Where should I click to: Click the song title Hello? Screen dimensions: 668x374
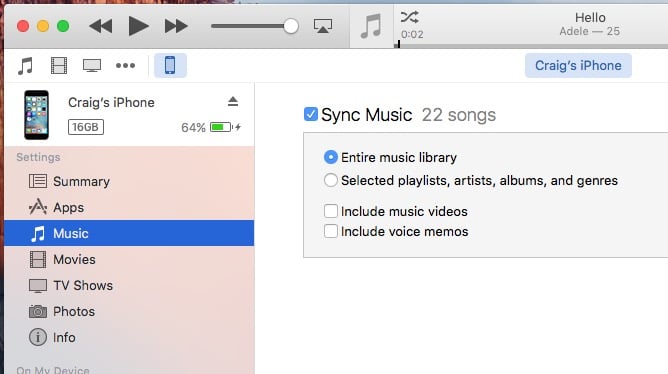tap(590, 17)
